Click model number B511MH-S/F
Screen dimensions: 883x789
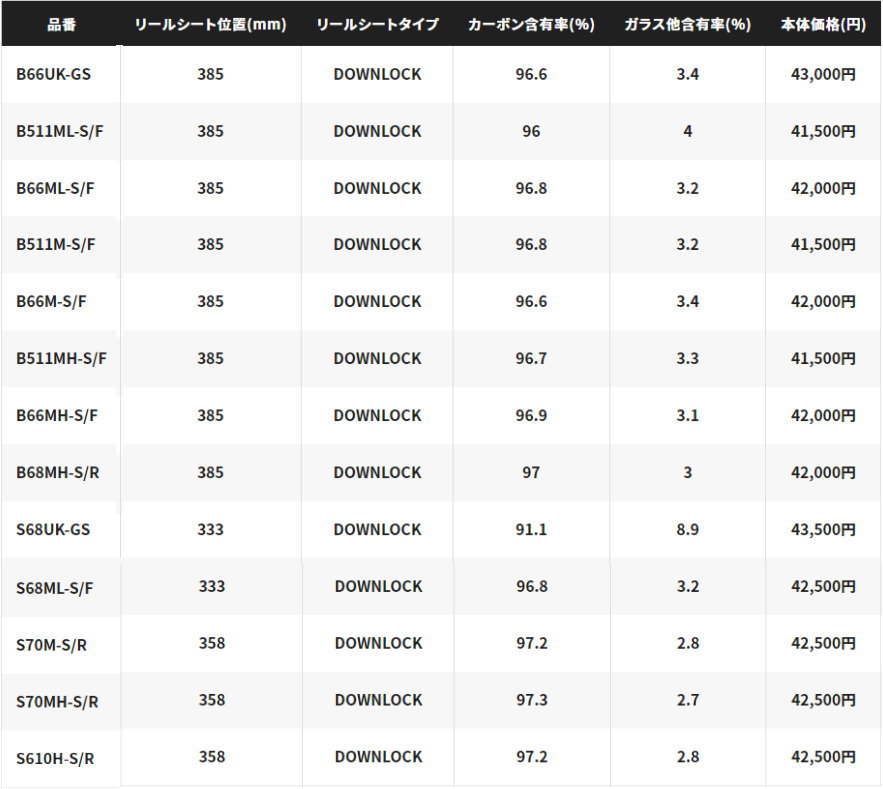pos(61,358)
